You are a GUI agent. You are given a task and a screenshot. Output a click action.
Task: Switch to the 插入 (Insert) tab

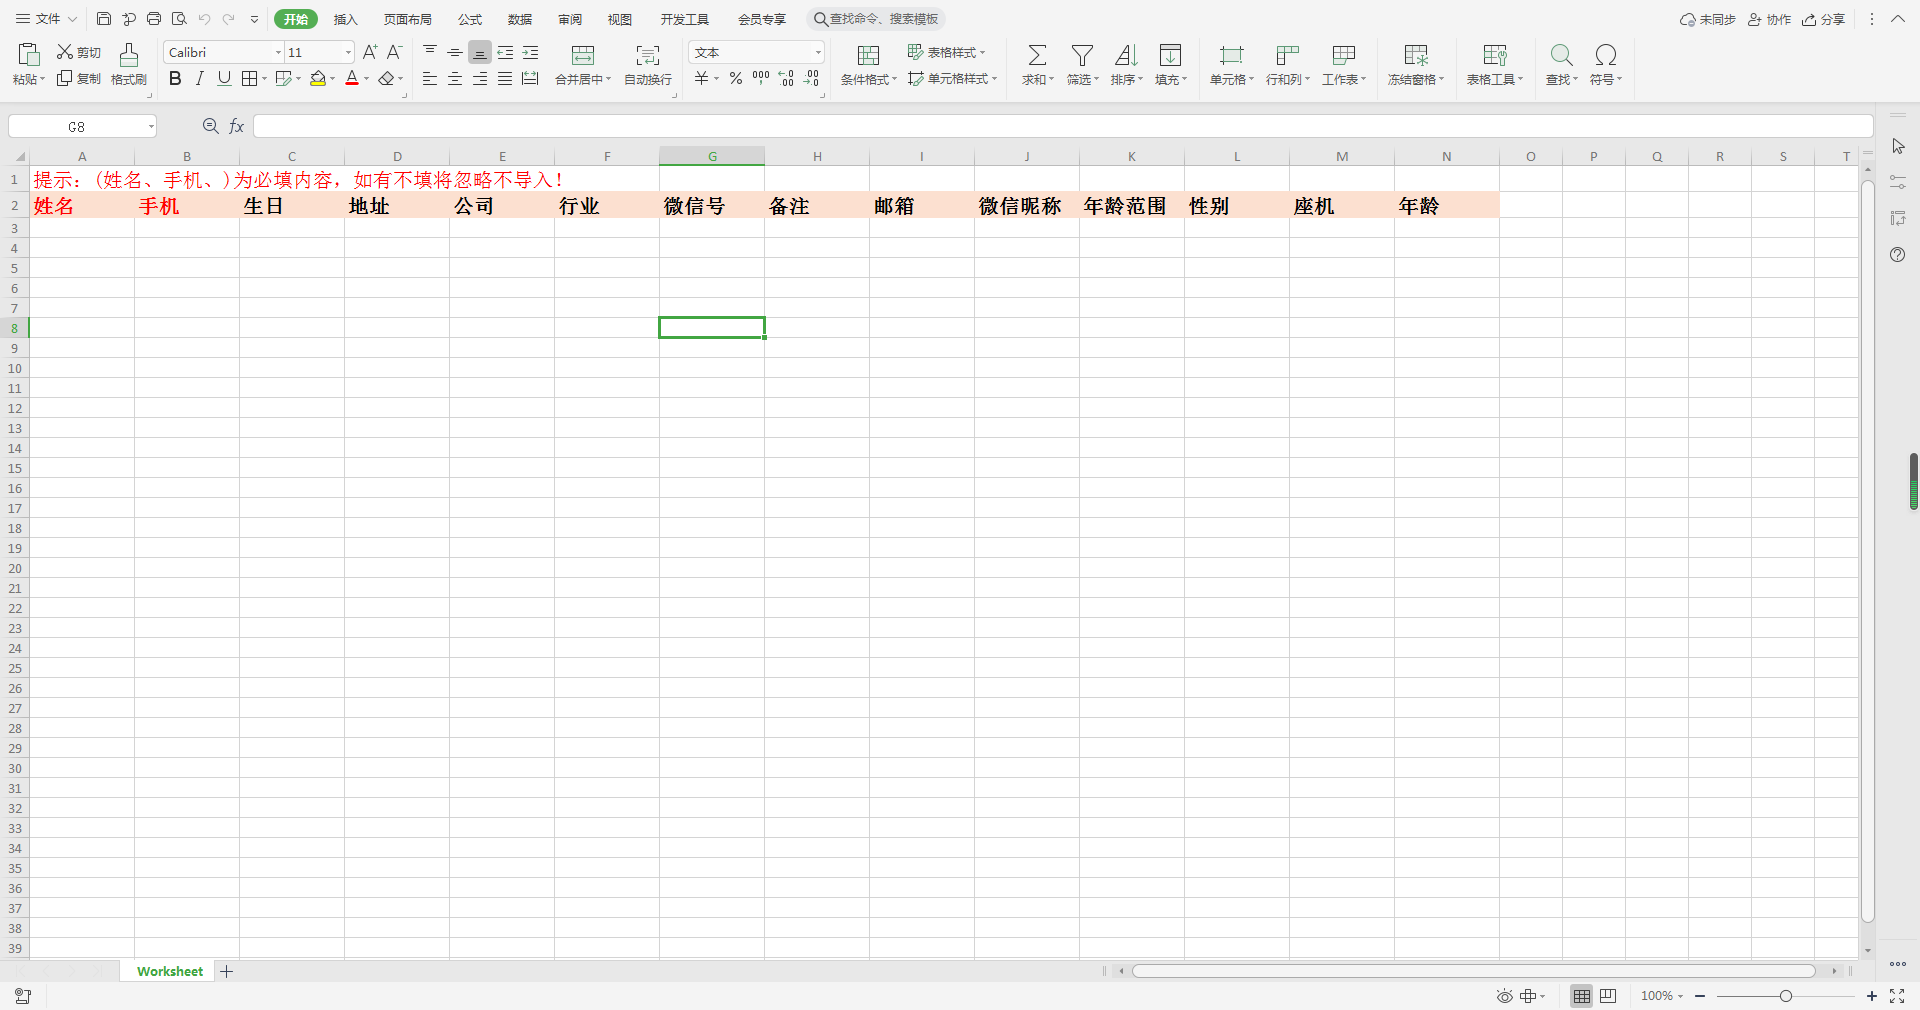pyautogui.click(x=345, y=19)
